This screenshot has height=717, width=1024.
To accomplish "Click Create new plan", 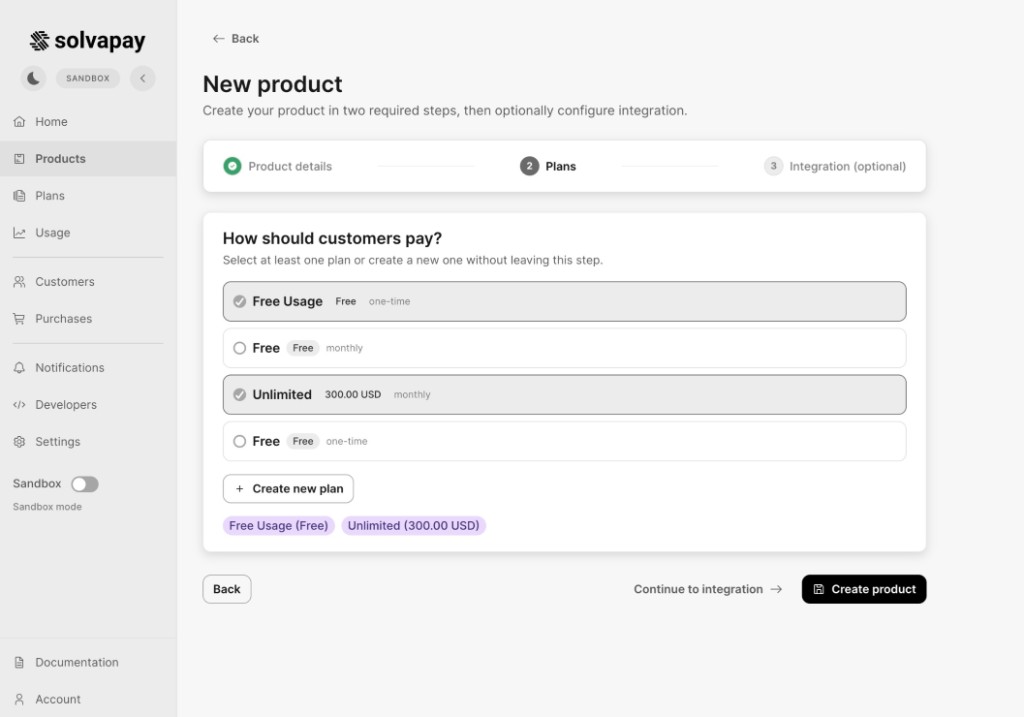I will point(288,488).
